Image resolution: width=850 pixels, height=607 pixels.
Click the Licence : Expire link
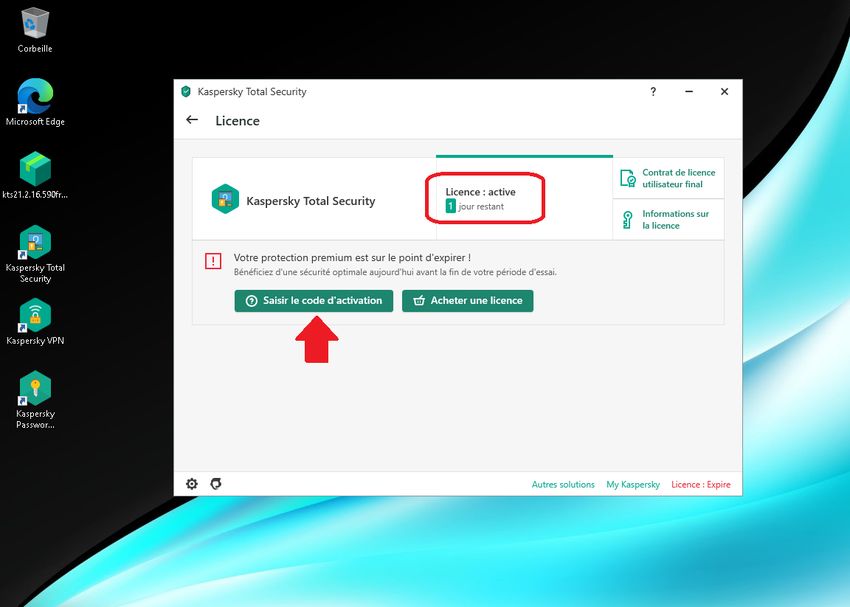click(x=700, y=484)
